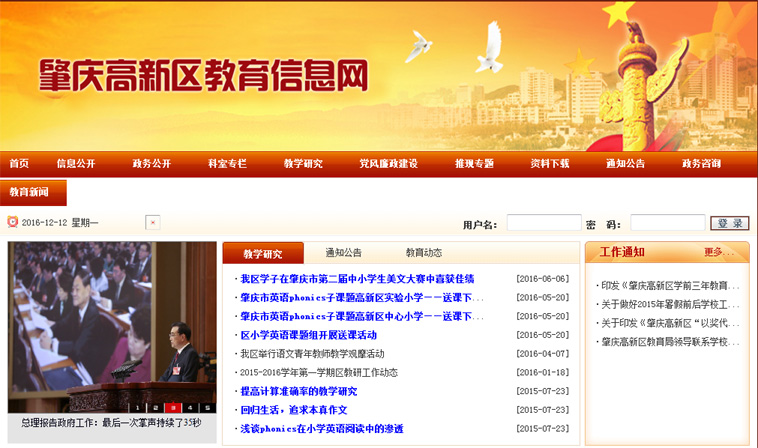Click the broken image icon near date
The height and width of the screenshot is (448, 758).
[152, 222]
